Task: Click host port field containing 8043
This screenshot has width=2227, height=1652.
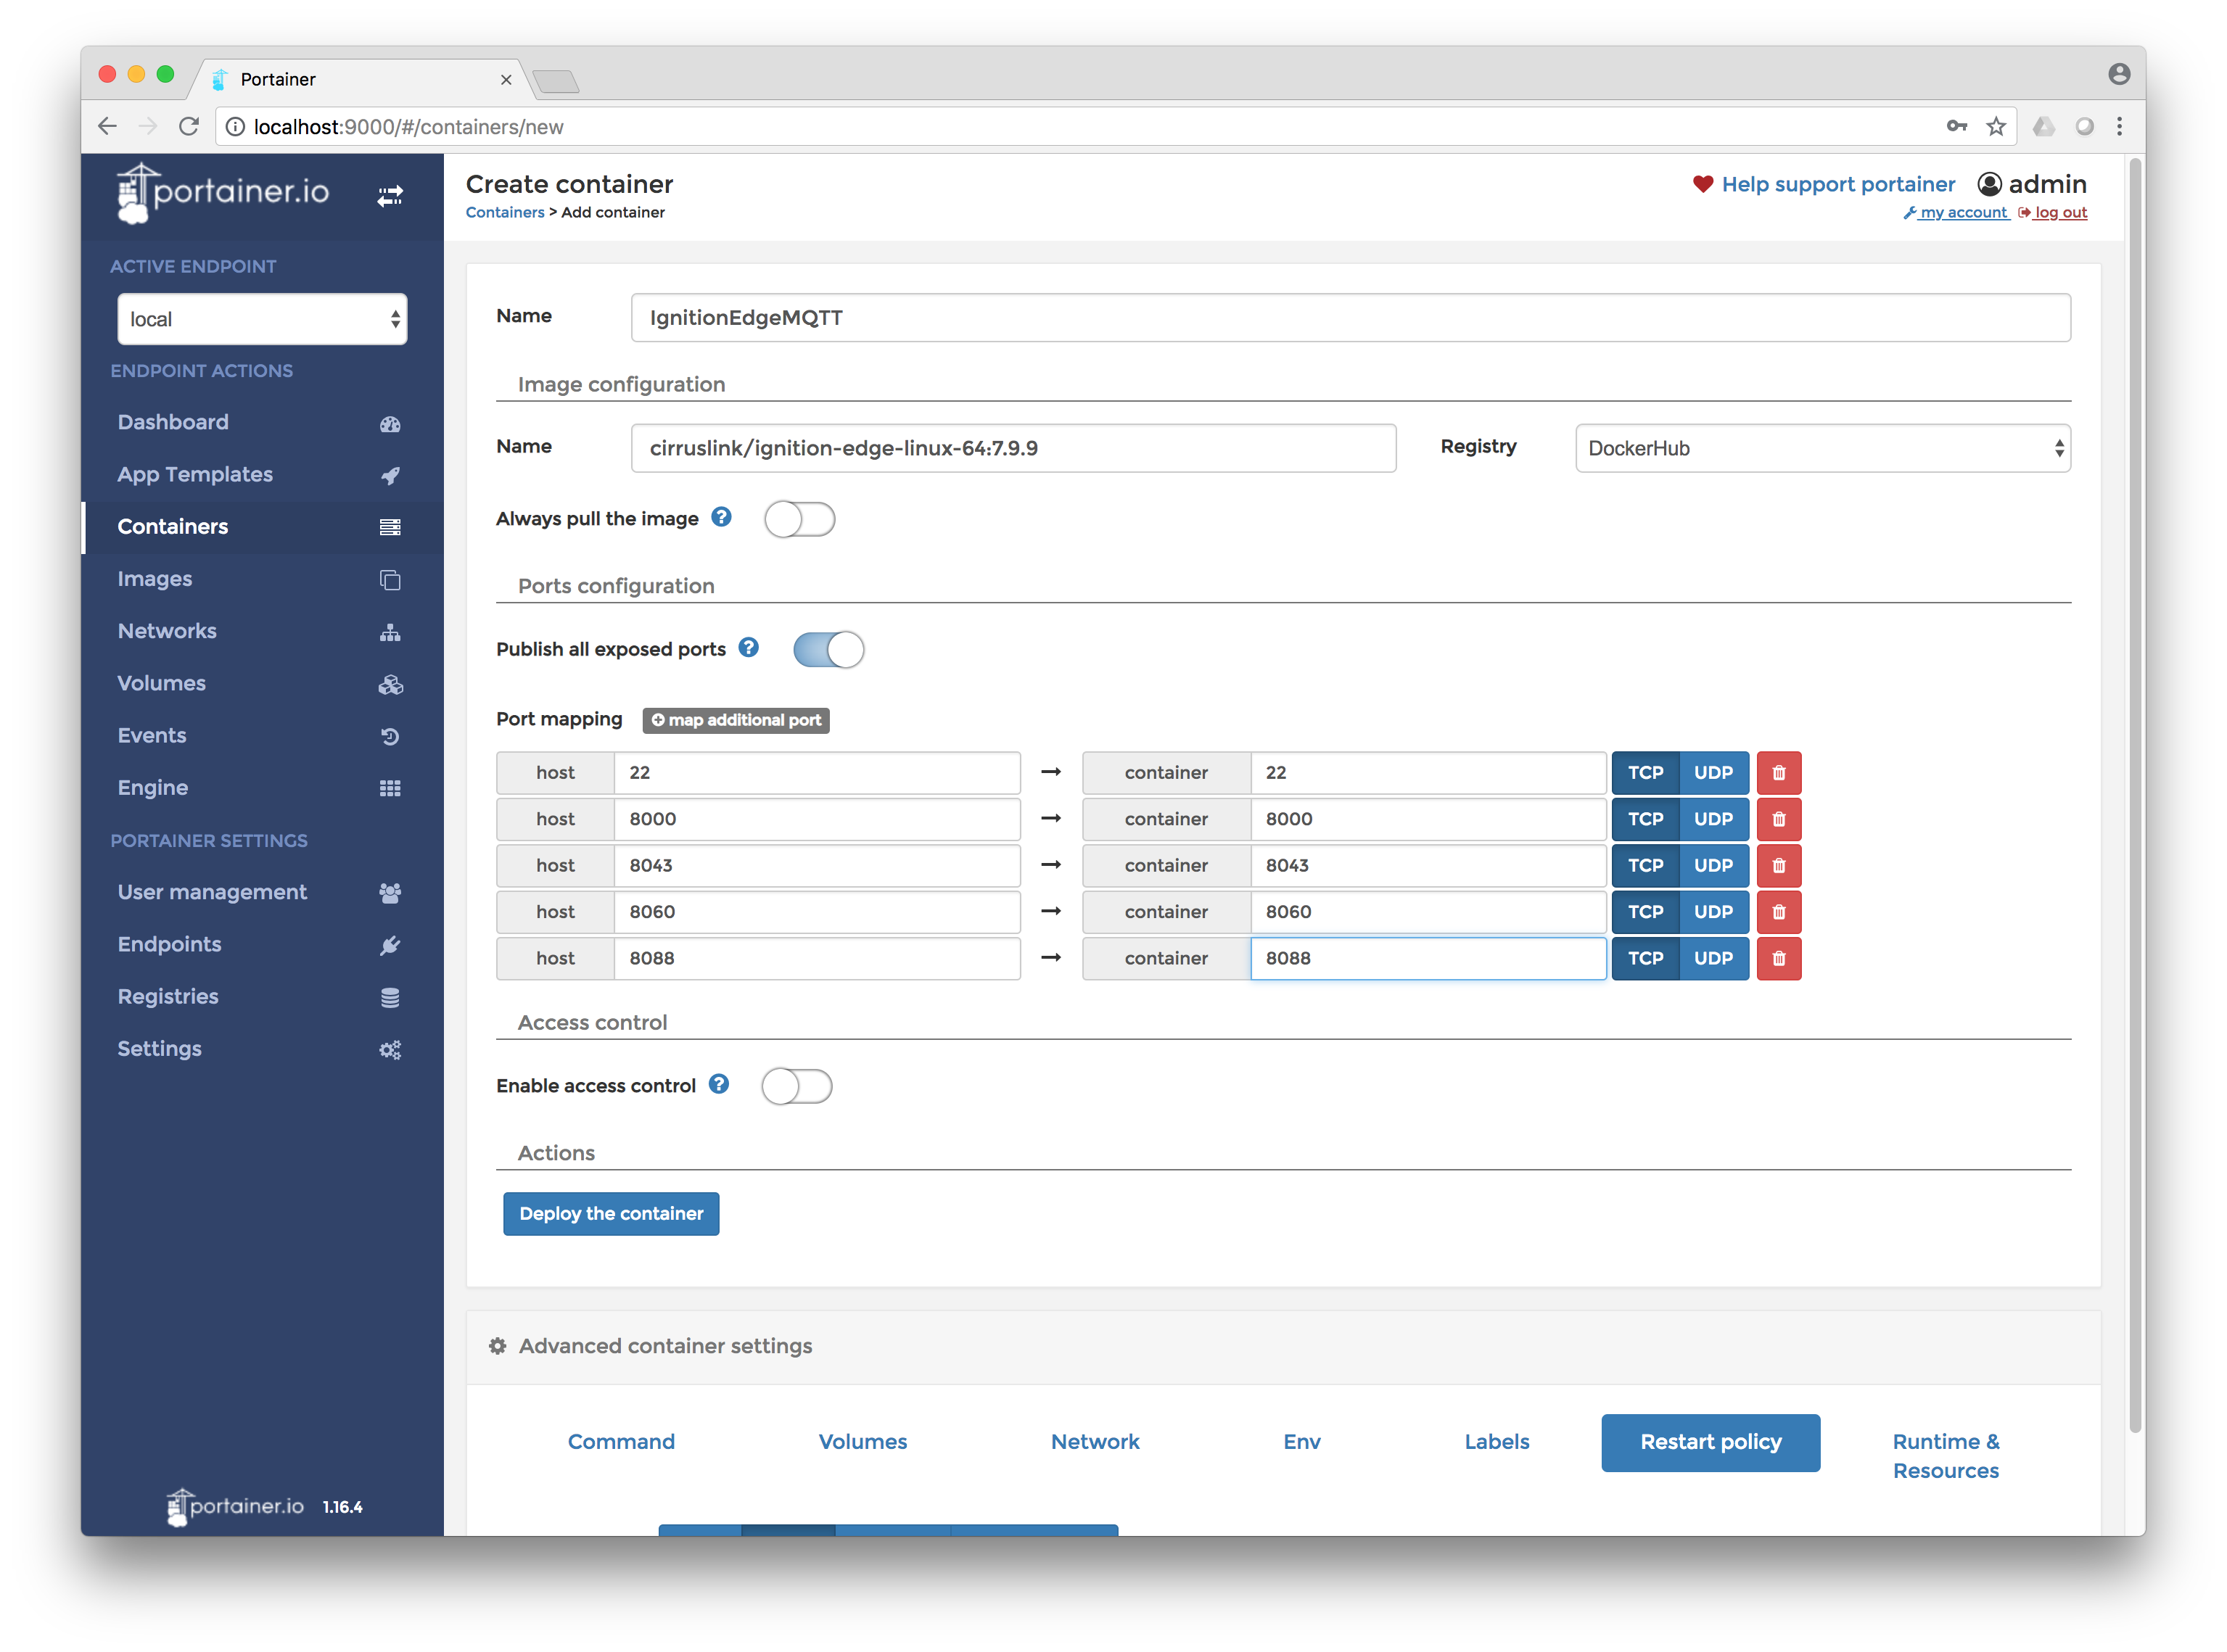Action: [x=817, y=866]
